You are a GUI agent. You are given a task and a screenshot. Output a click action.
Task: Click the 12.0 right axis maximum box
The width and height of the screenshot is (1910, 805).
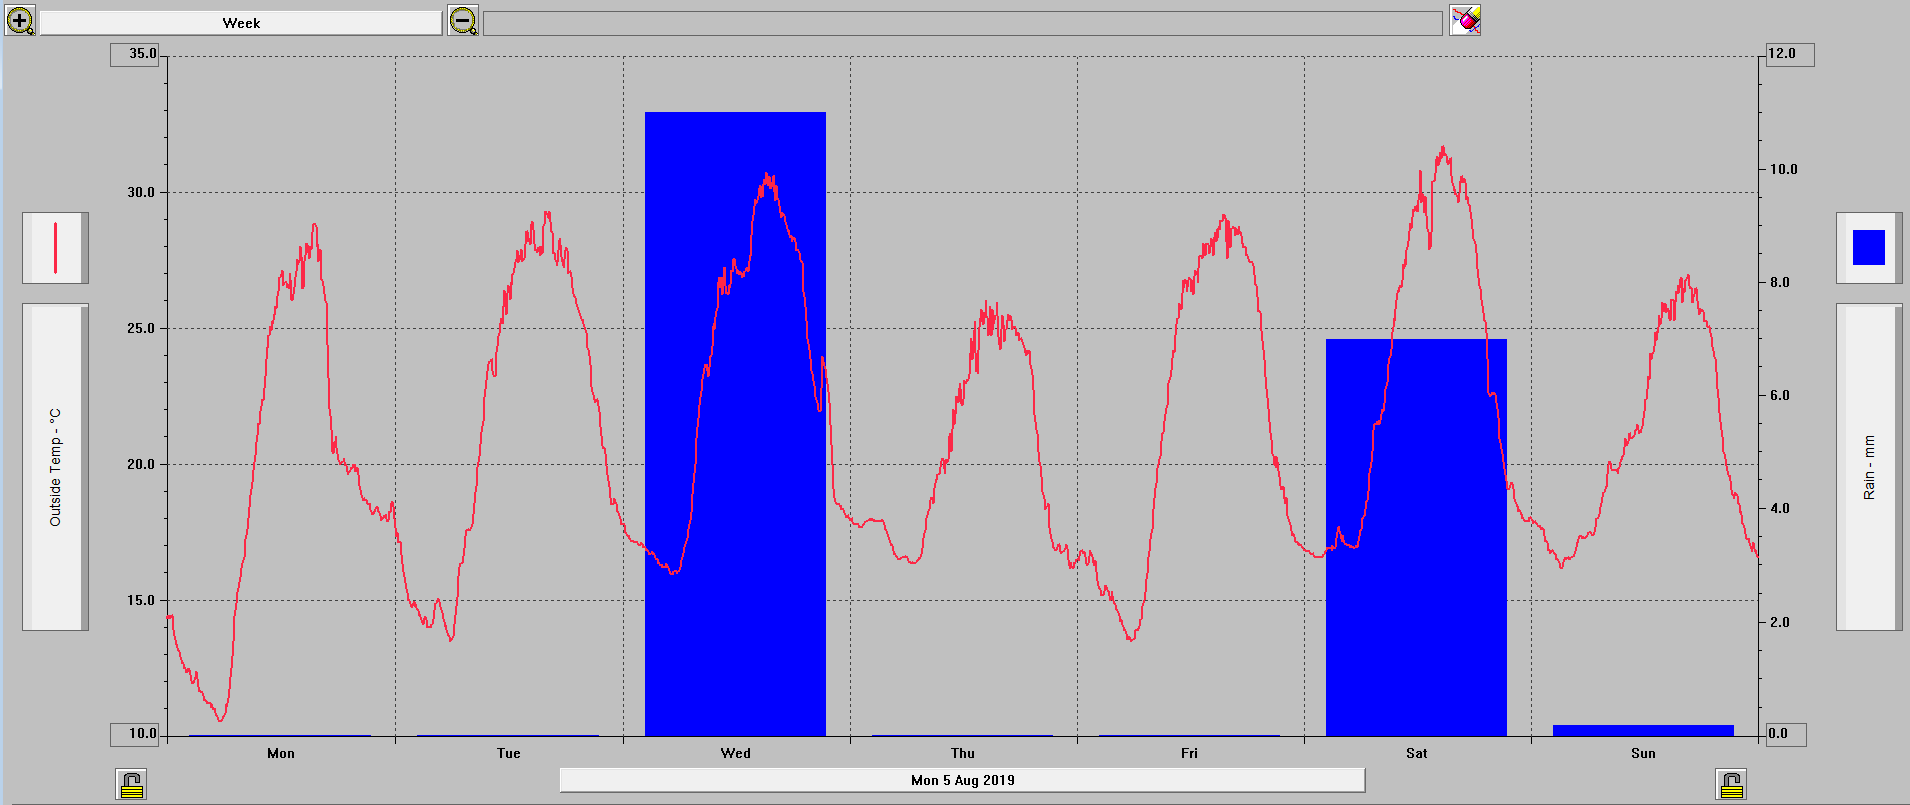[x=1788, y=54]
